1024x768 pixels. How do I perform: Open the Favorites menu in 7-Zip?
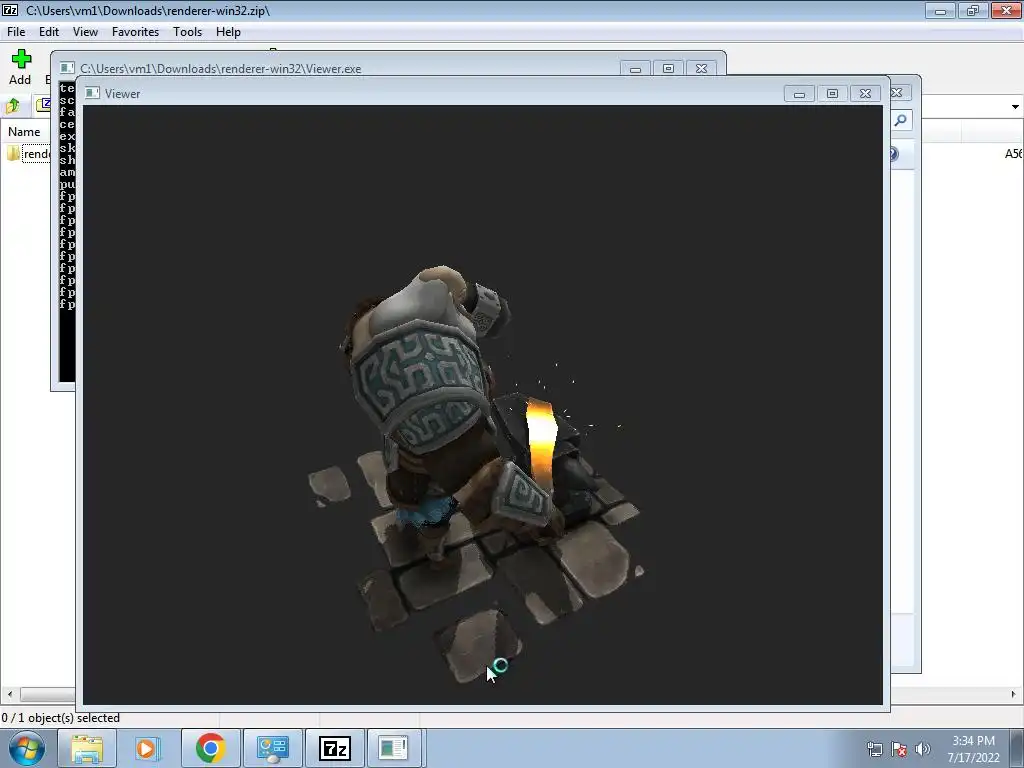pos(135,31)
